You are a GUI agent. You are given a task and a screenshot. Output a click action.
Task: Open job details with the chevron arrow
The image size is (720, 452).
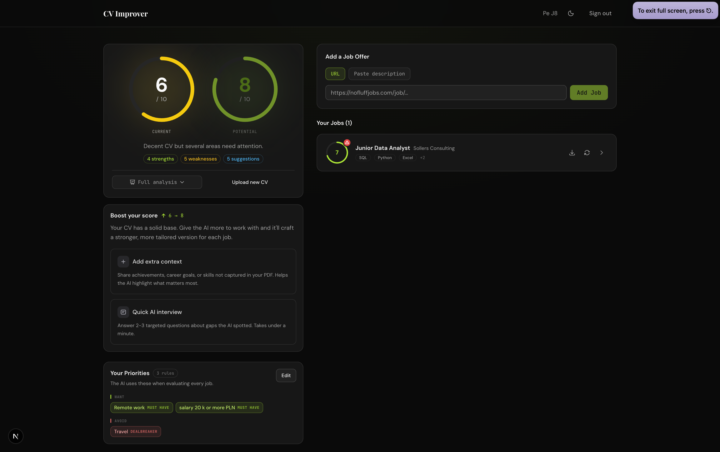(602, 153)
